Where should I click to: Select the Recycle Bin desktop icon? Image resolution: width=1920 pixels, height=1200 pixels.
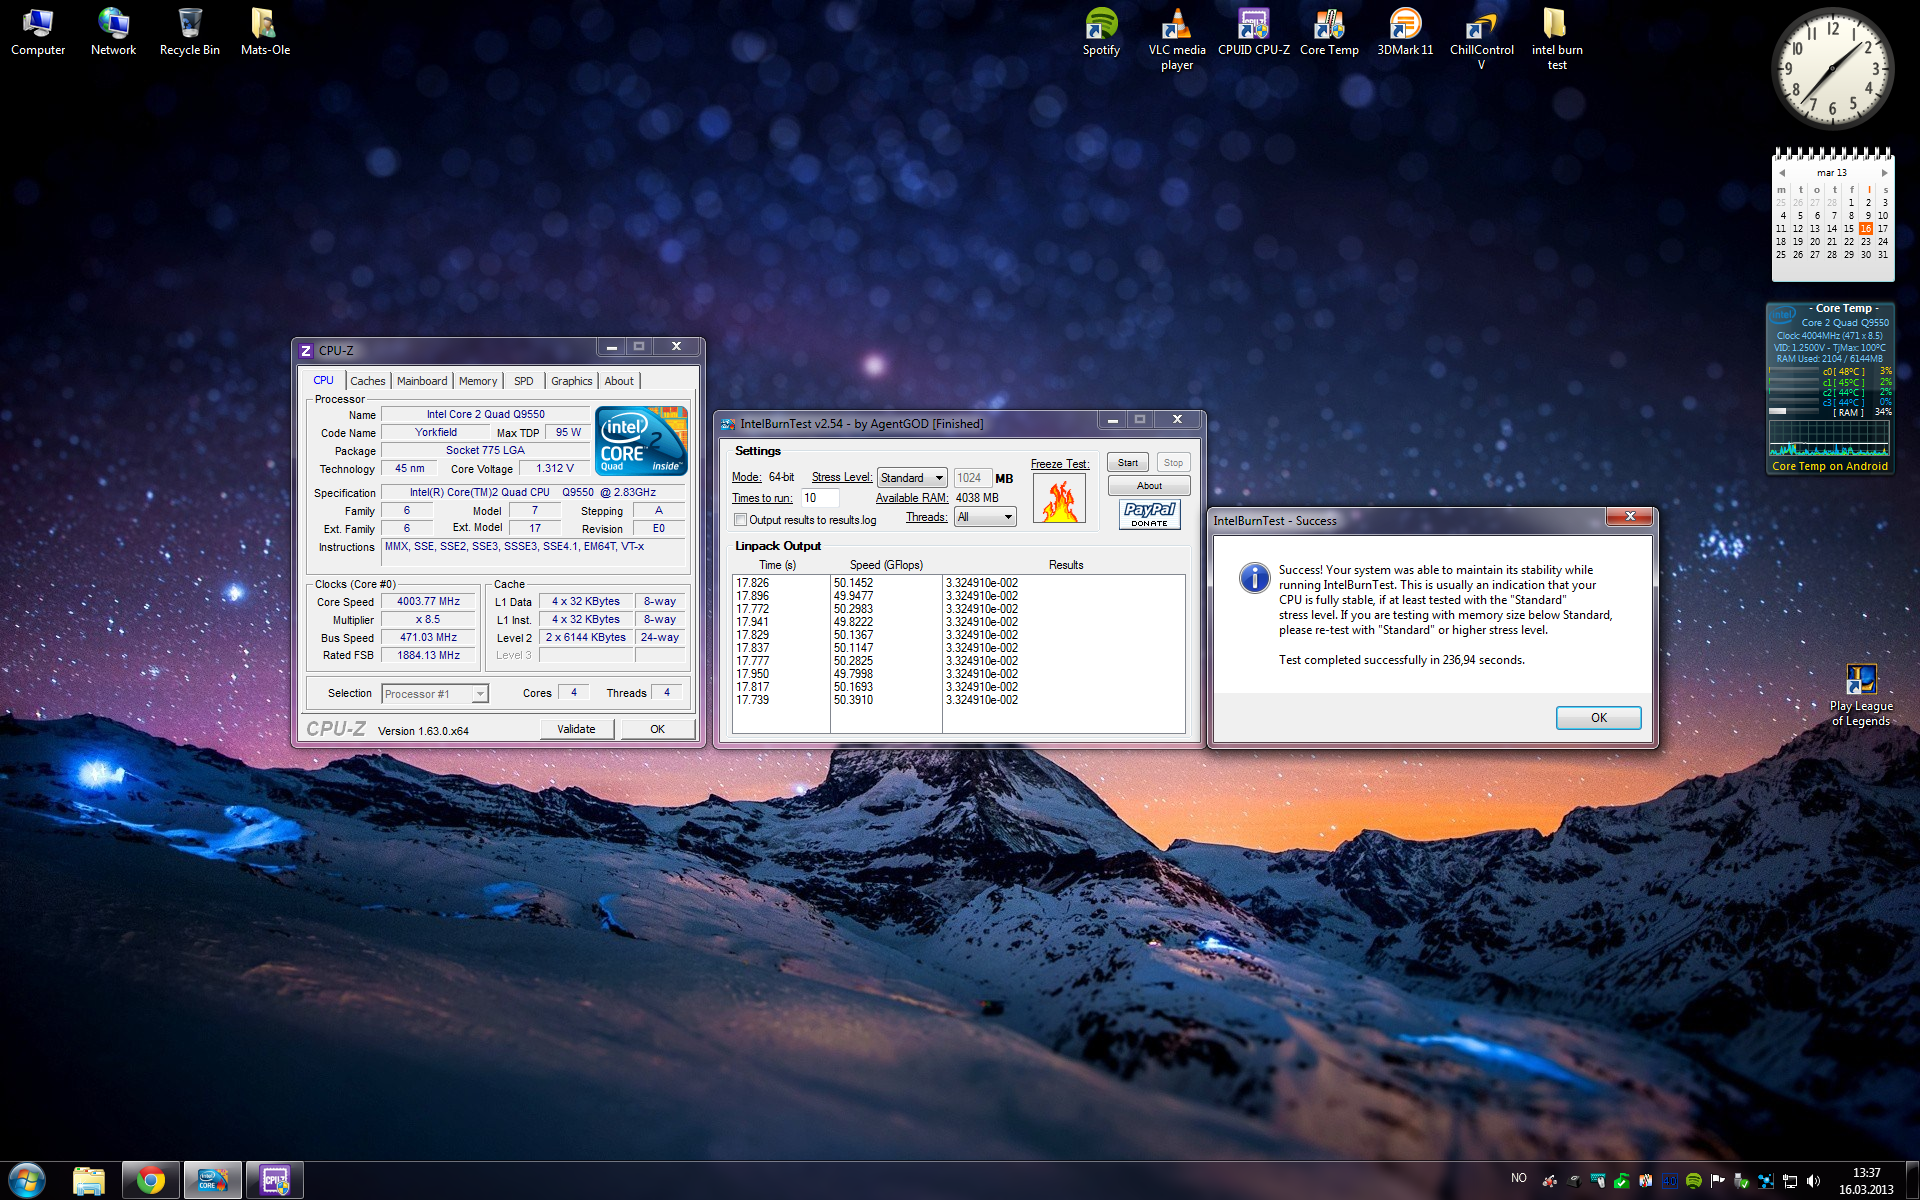[x=189, y=32]
